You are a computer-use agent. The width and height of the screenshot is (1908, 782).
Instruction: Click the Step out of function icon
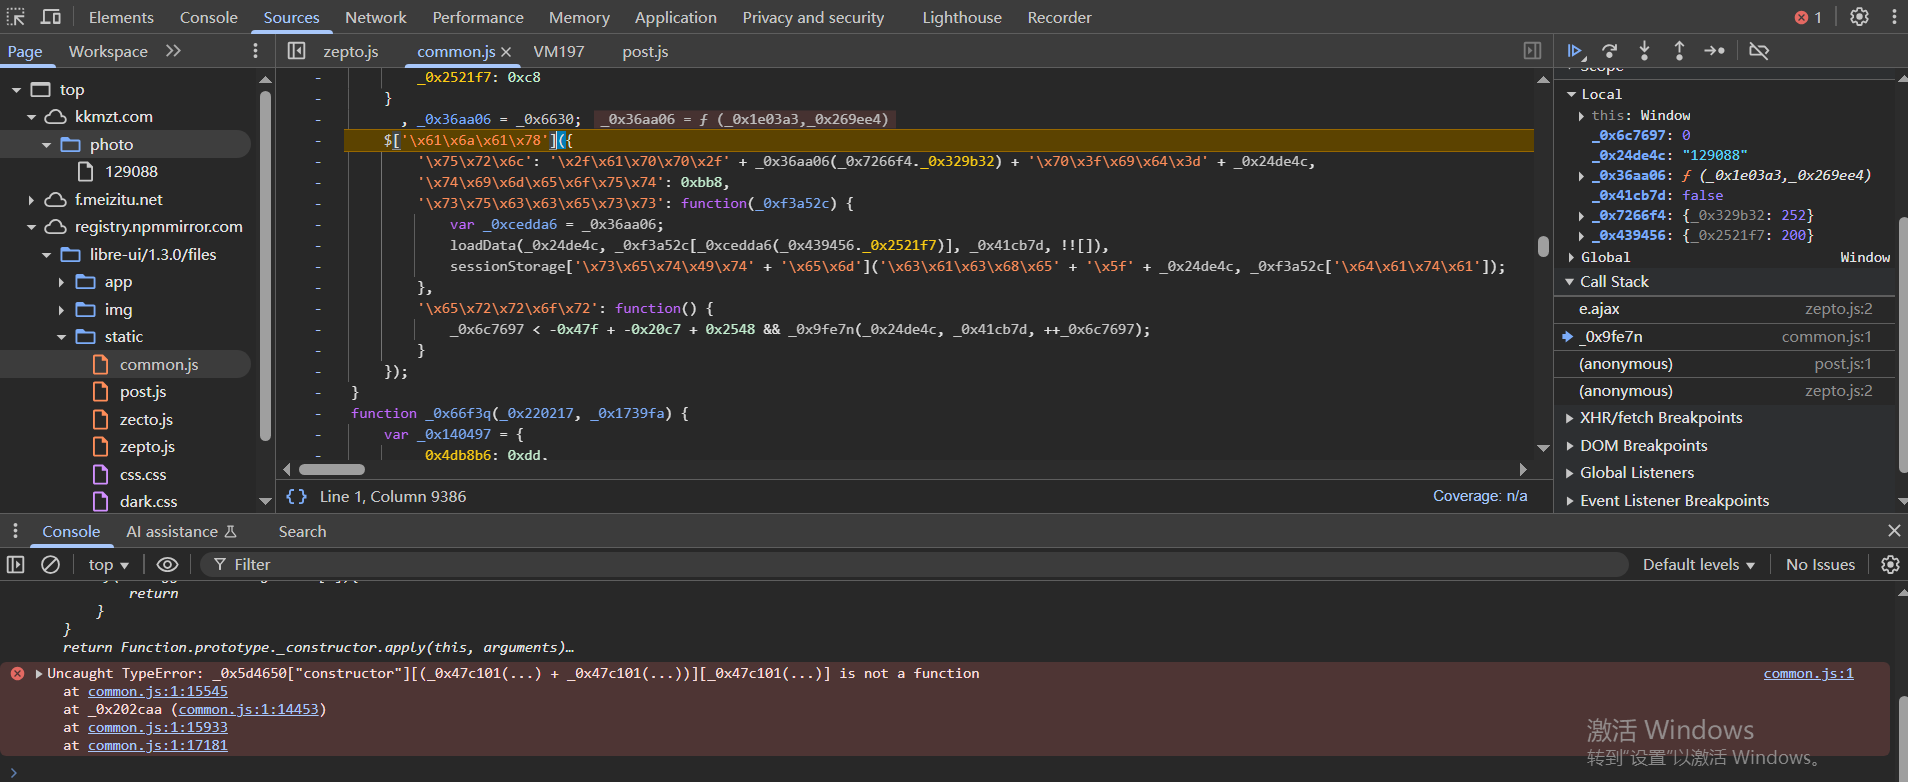tap(1679, 51)
